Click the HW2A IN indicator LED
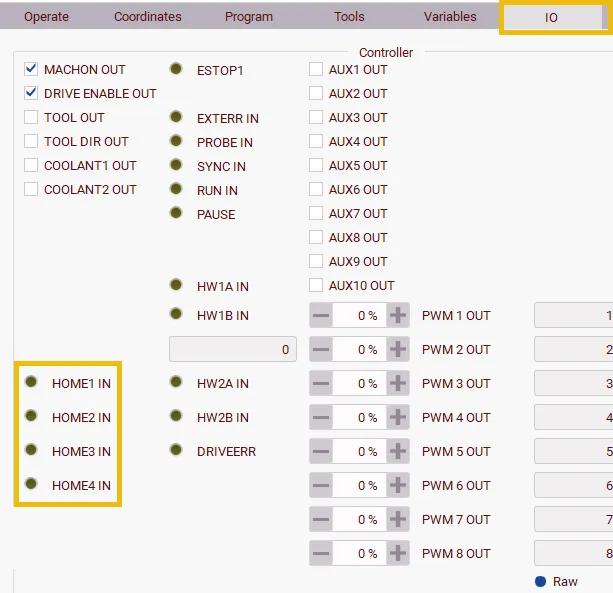This screenshot has width=613, height=593. point(176,382)
